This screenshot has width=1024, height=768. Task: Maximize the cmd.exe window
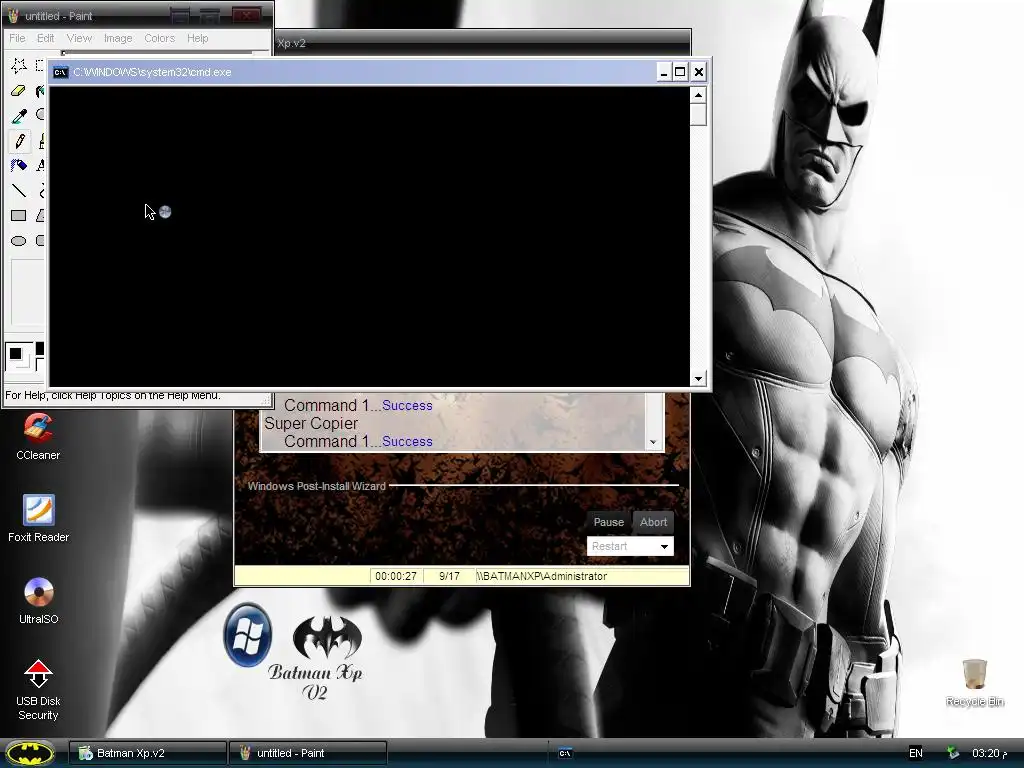pos(680,72)
